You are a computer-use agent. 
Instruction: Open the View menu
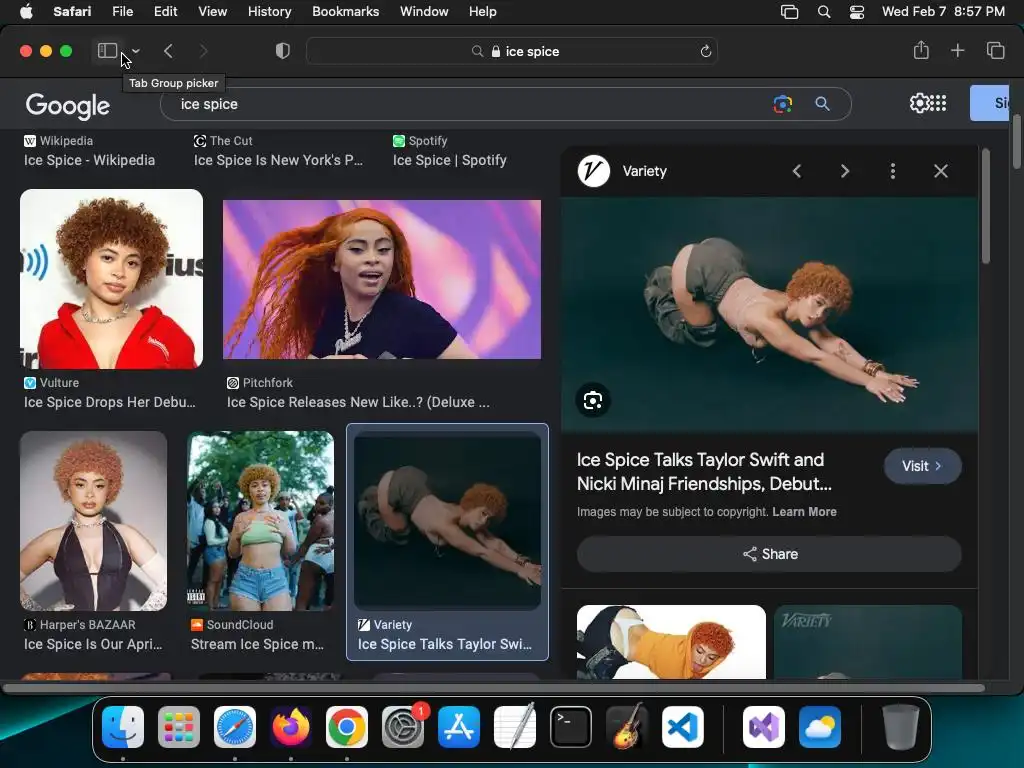(212, 12)
